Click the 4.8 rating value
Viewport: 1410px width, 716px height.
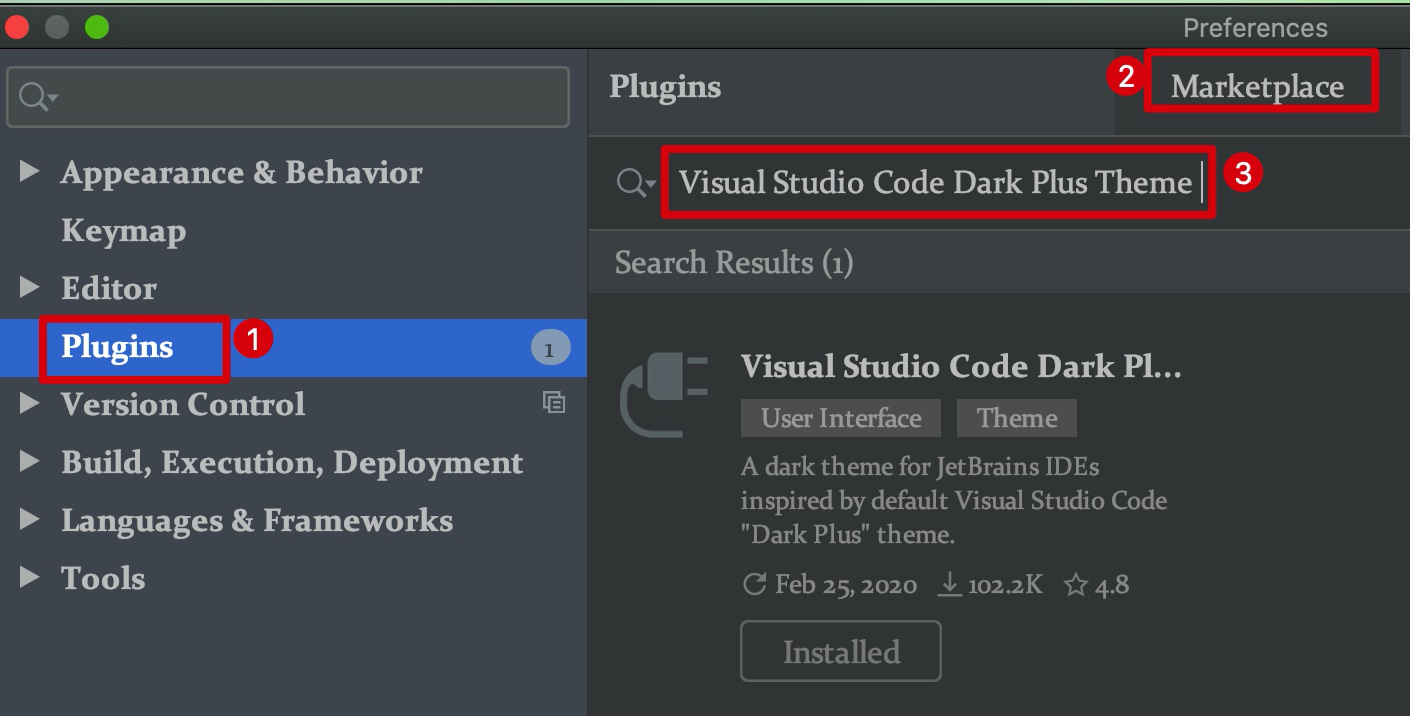(x=1112, y=585)
